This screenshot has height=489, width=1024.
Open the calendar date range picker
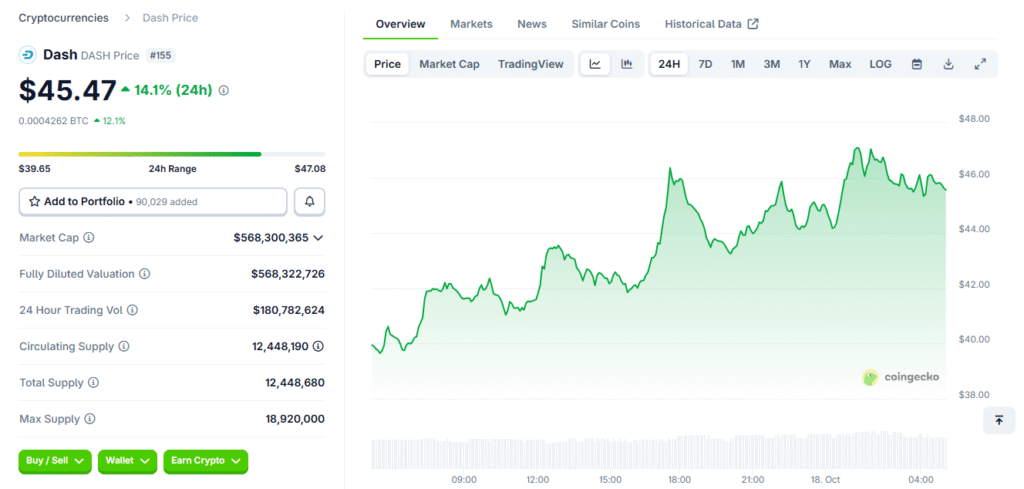tap(917, 64)
